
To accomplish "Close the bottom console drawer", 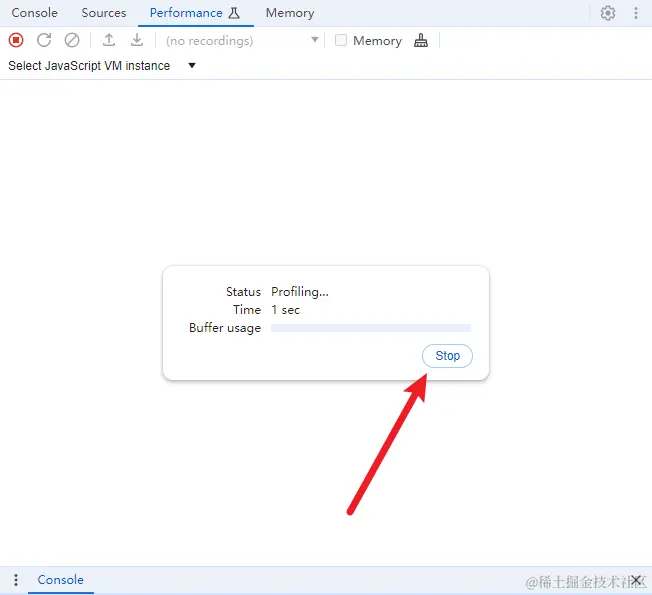I will coord(636,580).
